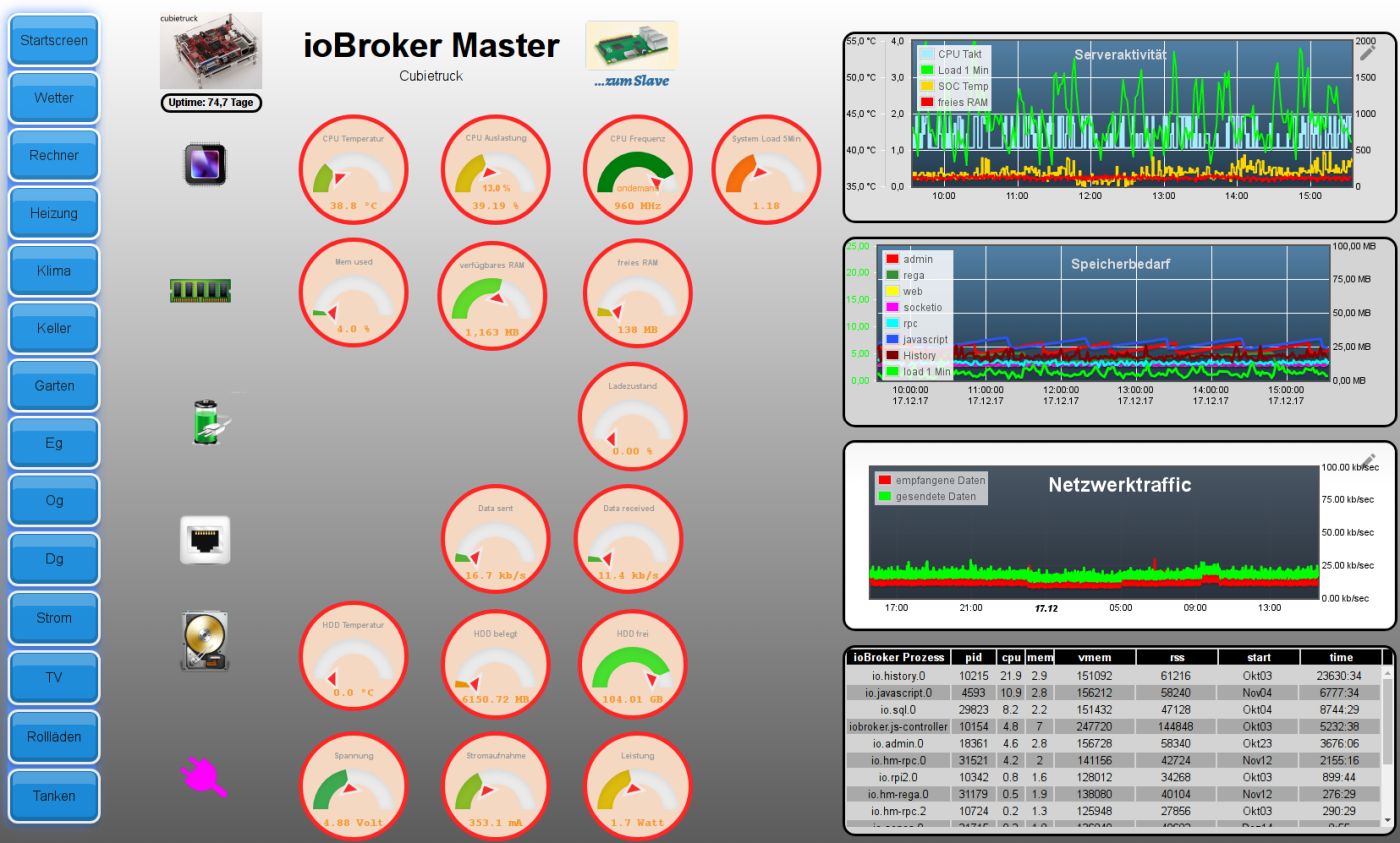This screenshot has height=843, width=1400.
Task: Click the magenta power plug icon
Action: tap(203, 777)
